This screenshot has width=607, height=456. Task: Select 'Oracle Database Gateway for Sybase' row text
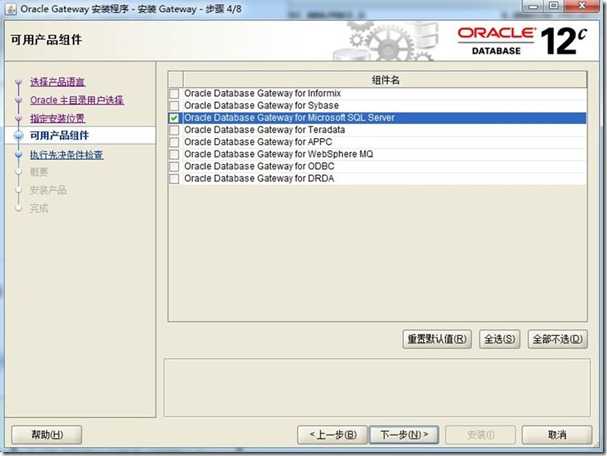click(261, 105)
